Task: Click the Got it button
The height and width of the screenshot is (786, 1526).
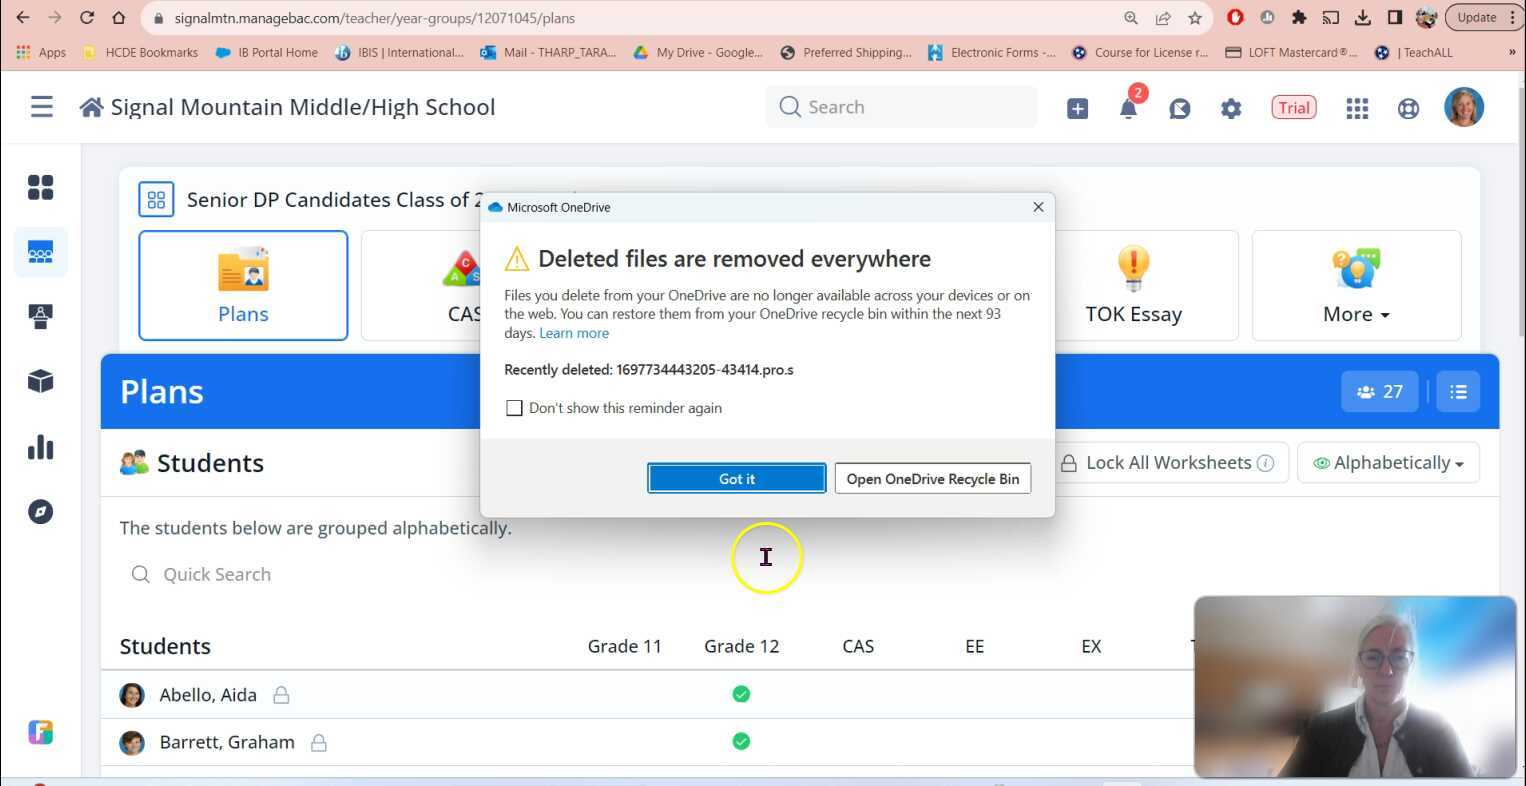Action: [737, 479]
